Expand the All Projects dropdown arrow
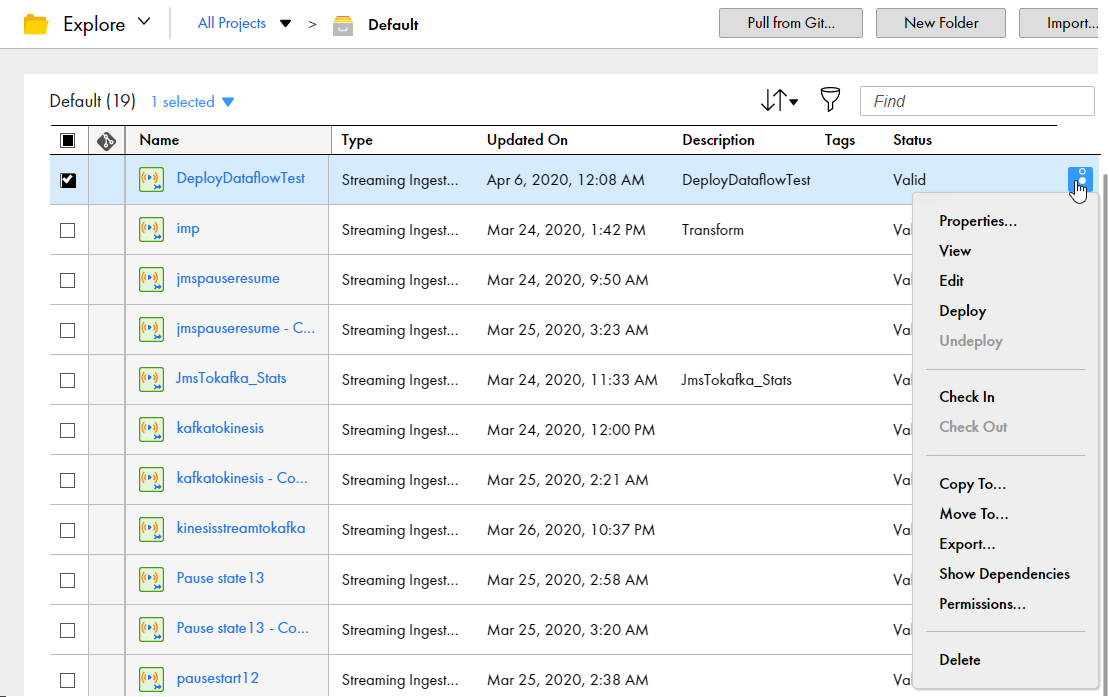The image size is (1109, 697). [285, 24]
